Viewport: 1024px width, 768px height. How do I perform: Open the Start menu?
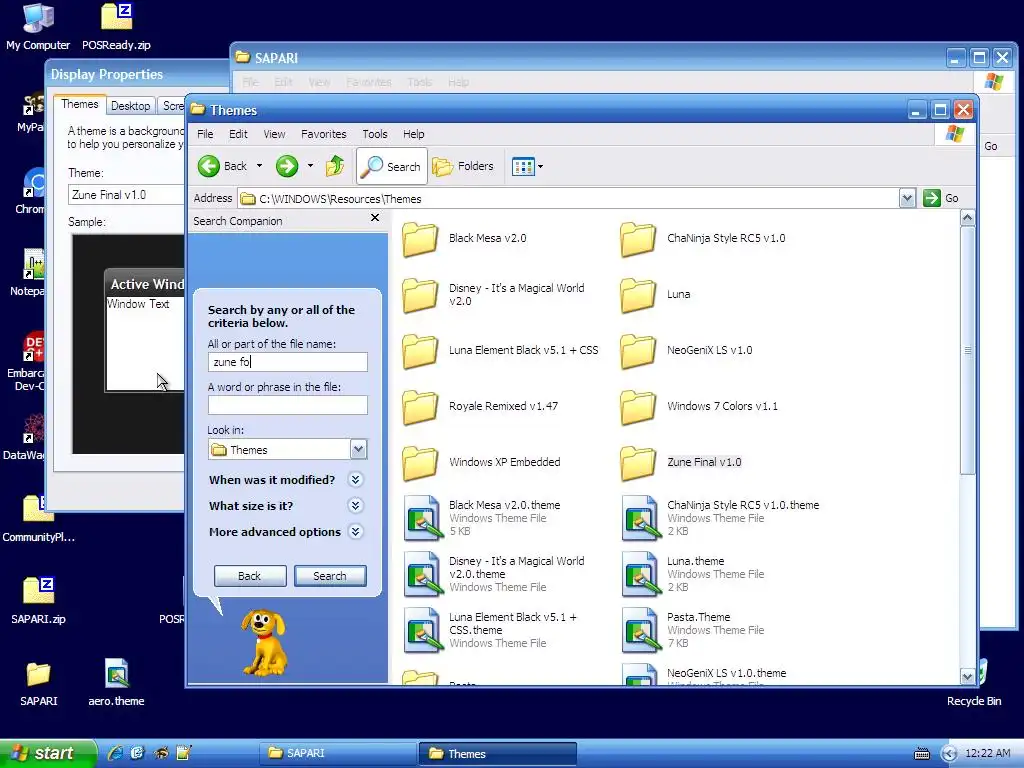pyautogui.click(x=47, y=753)
